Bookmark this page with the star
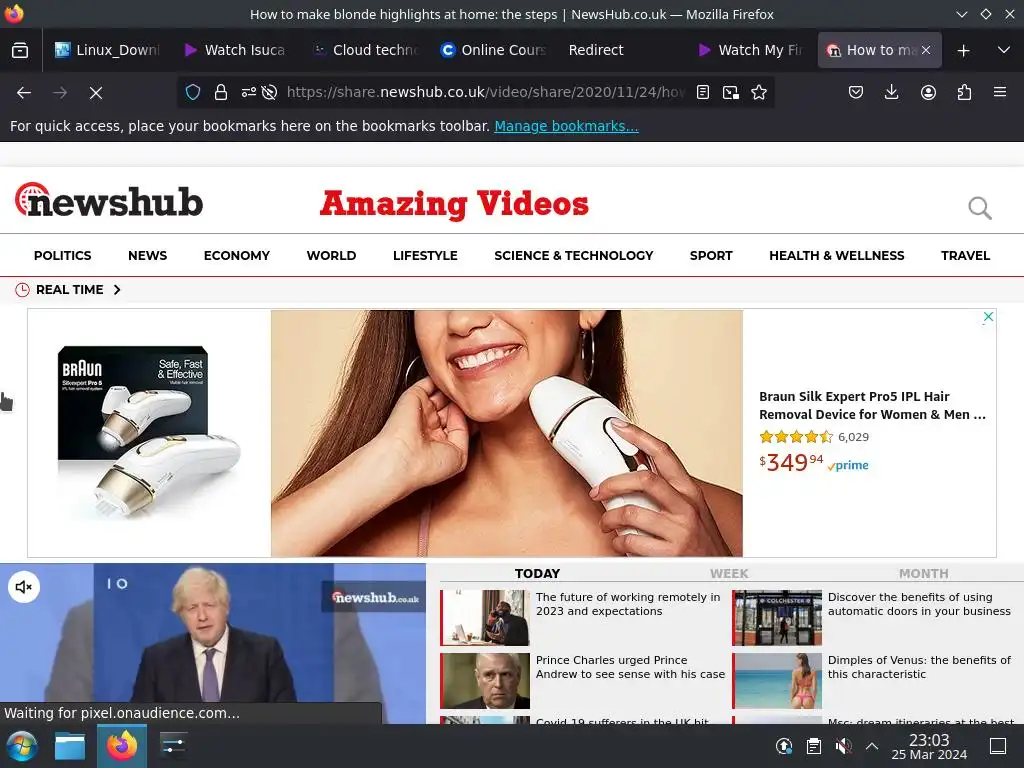Image resolution: width=1024 pixels, height=768 pixels. tap(759, 92)
